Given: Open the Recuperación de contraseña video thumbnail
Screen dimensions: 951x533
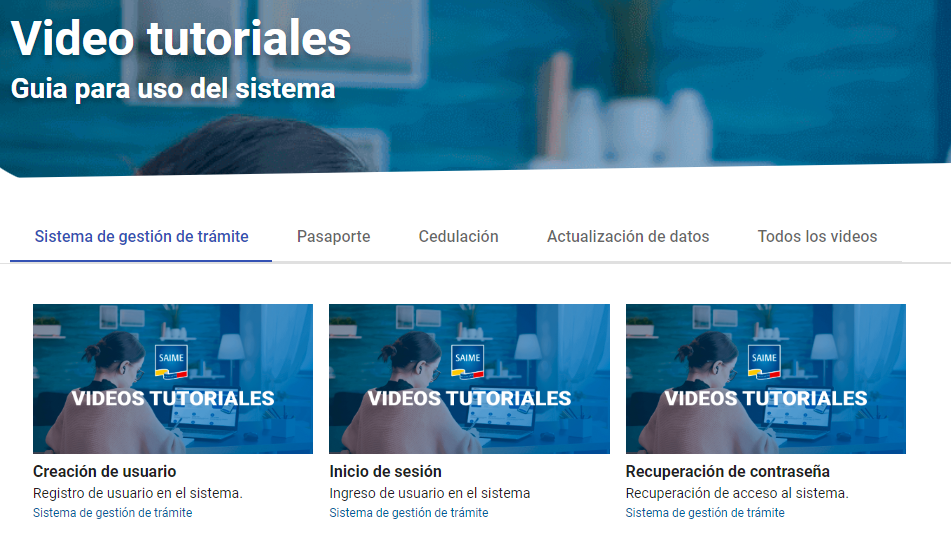Looking at the screenshot, I should [765, 379].
